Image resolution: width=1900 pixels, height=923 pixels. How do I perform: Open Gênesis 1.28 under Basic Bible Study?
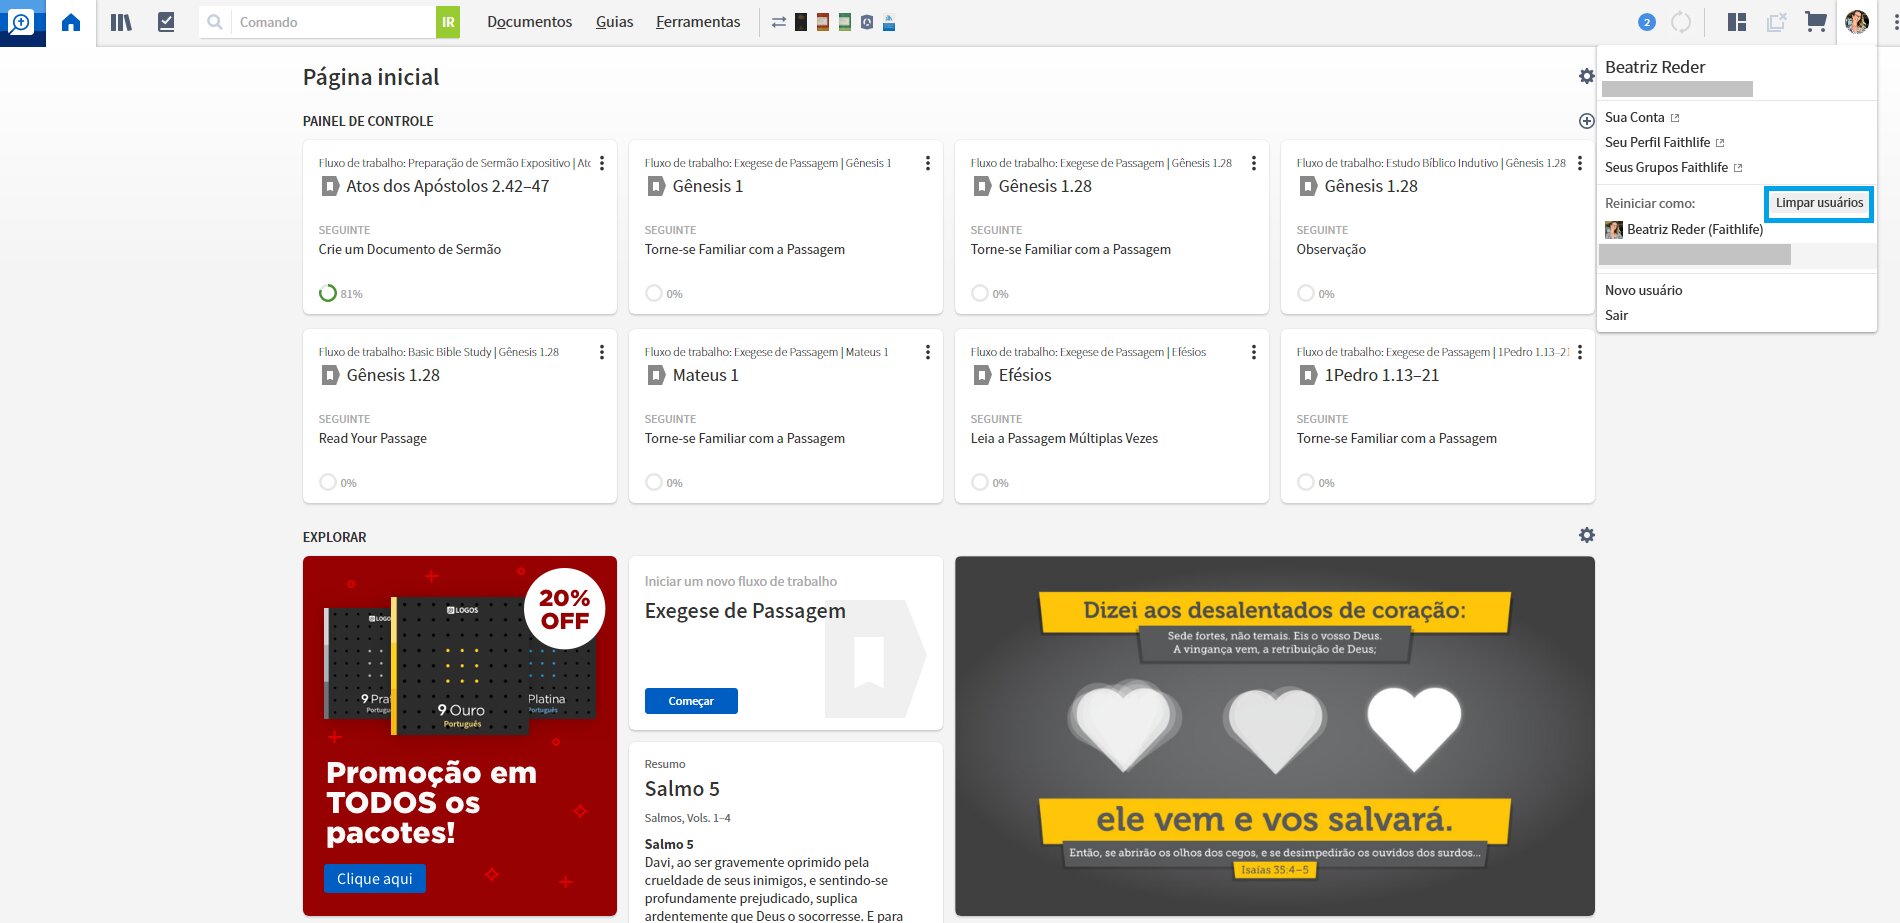click(x=393, y=375)
